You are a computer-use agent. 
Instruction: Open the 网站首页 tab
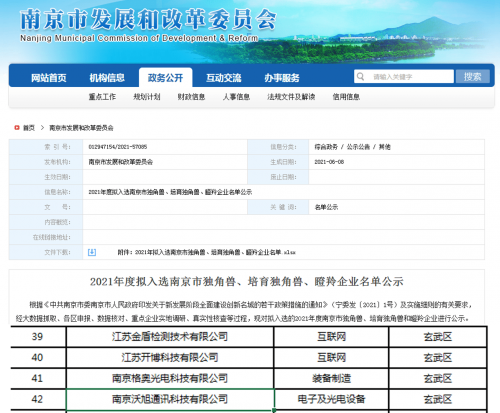click(49, 78)
